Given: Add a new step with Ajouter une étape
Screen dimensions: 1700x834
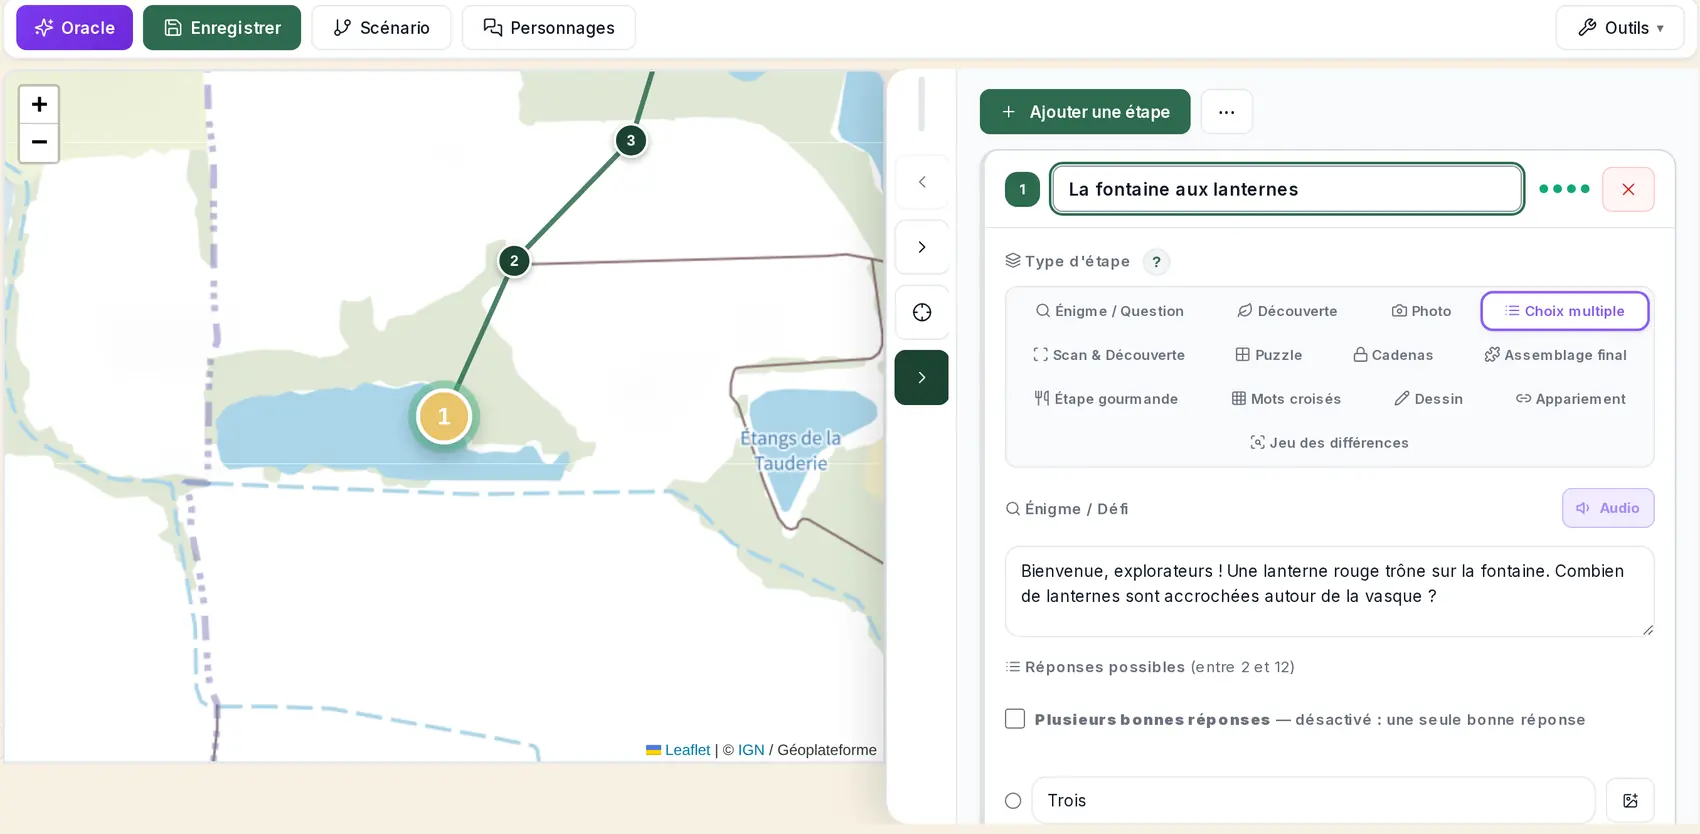Looking at the screenshot, I should (1085, 112).
